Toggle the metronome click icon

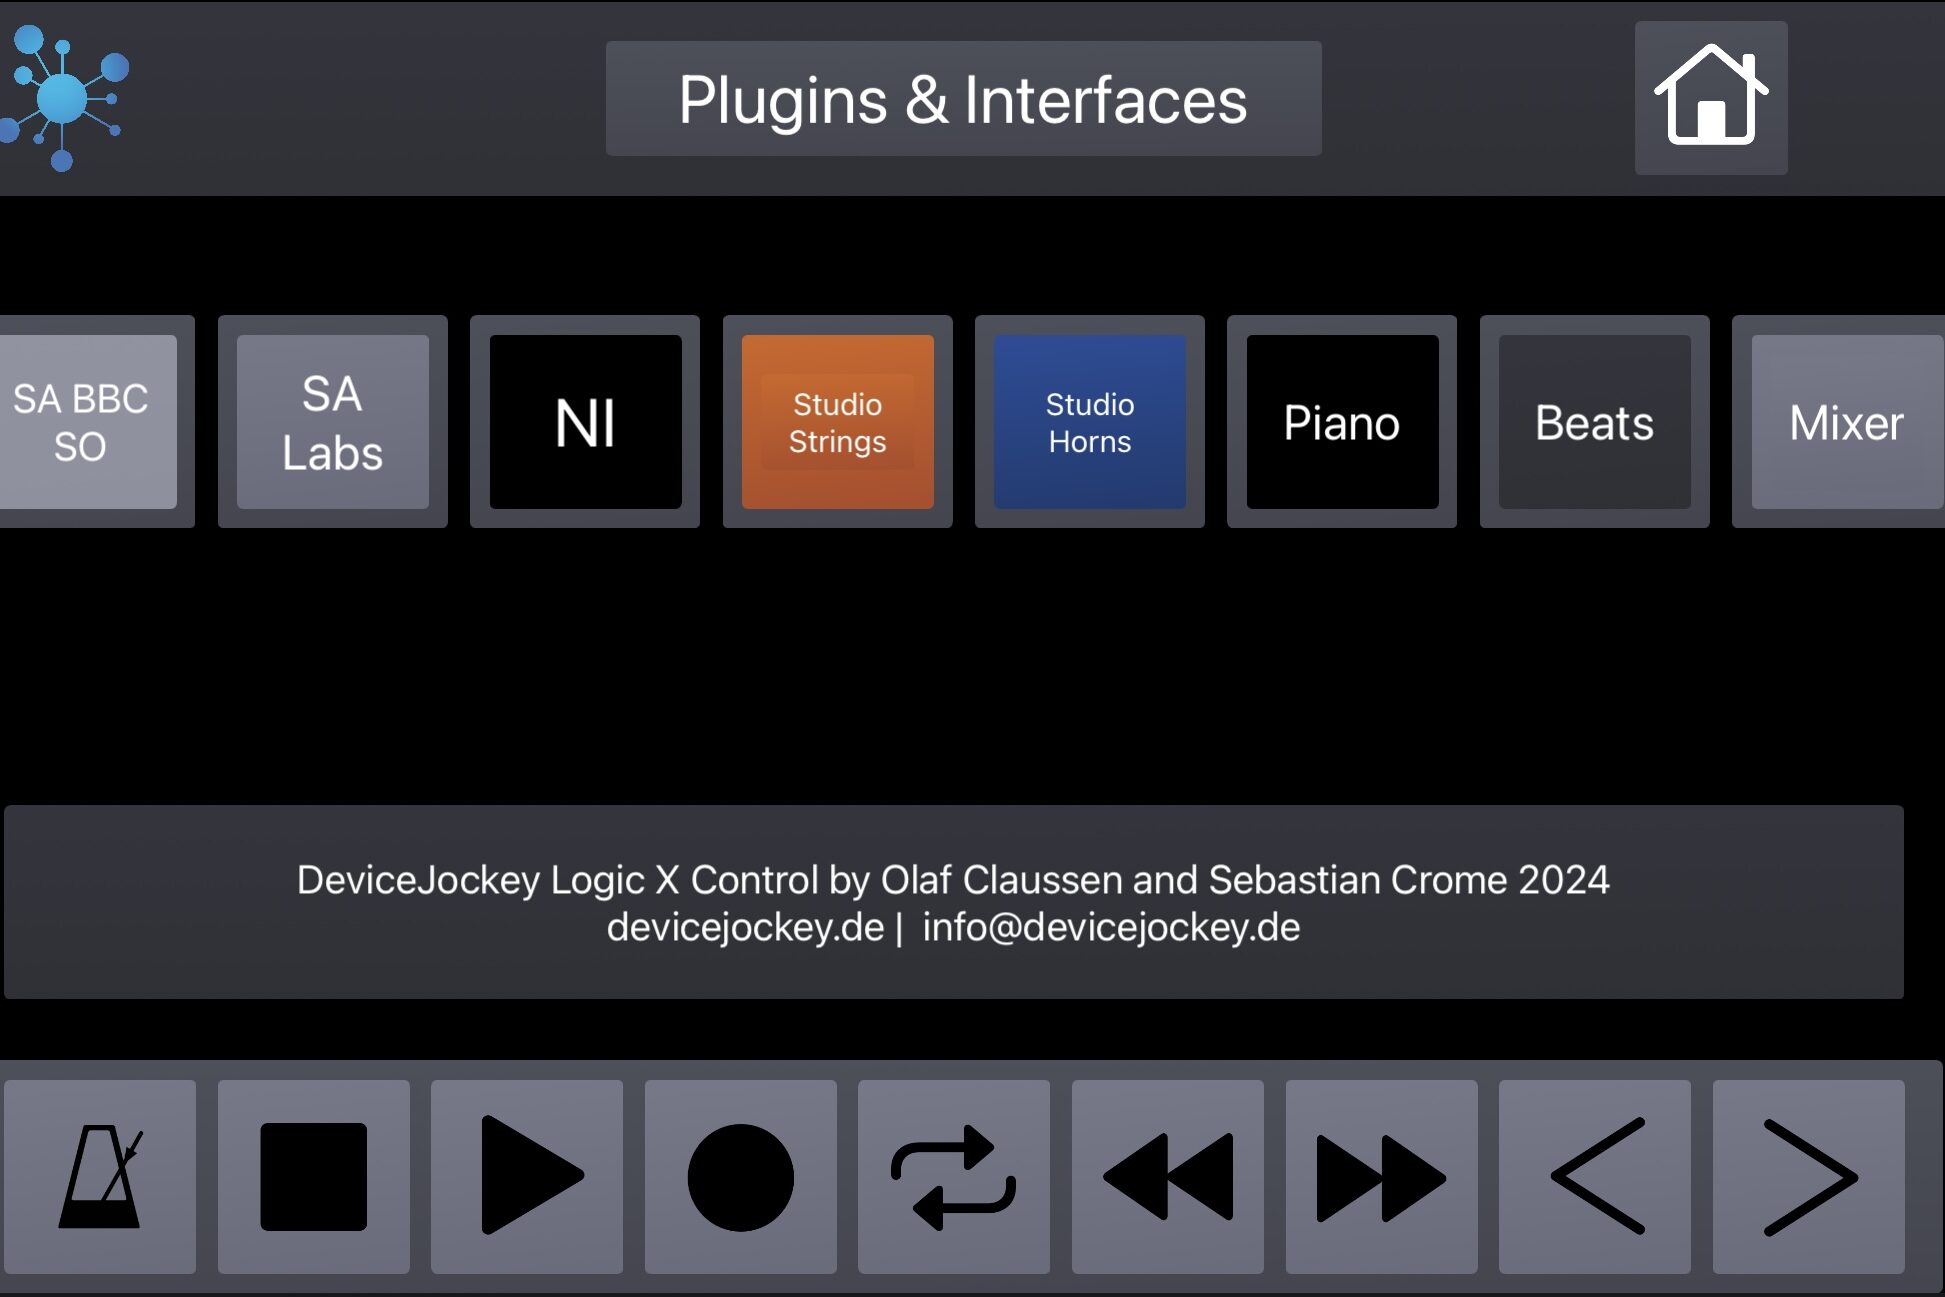click(100, 1176)
